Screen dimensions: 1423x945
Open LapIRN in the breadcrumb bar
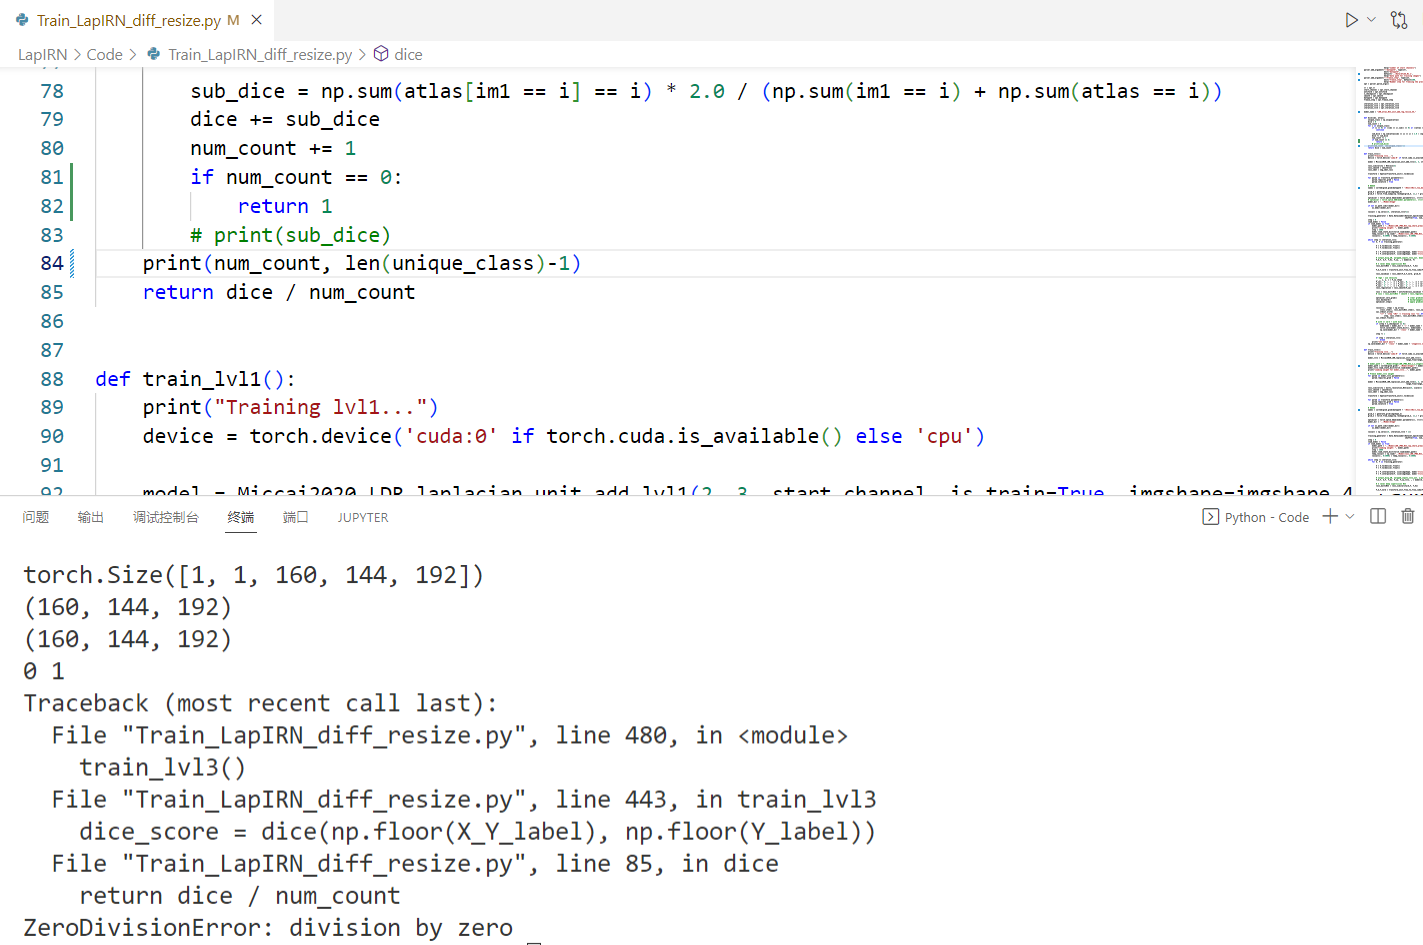click(x=42, y=55)
